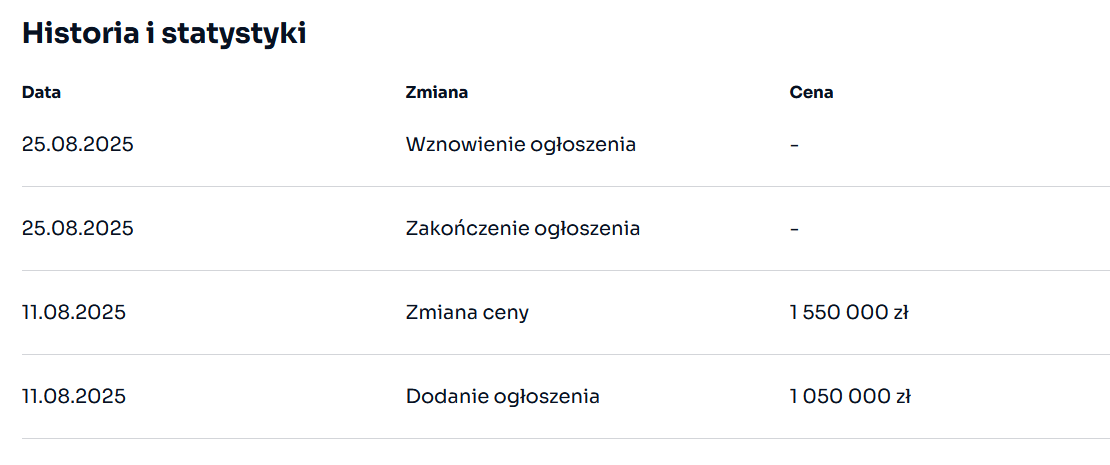The image size is (1110, 465).
Task: Click the Zakończenie ogłoszenia entry
Action: pos(522,228)
